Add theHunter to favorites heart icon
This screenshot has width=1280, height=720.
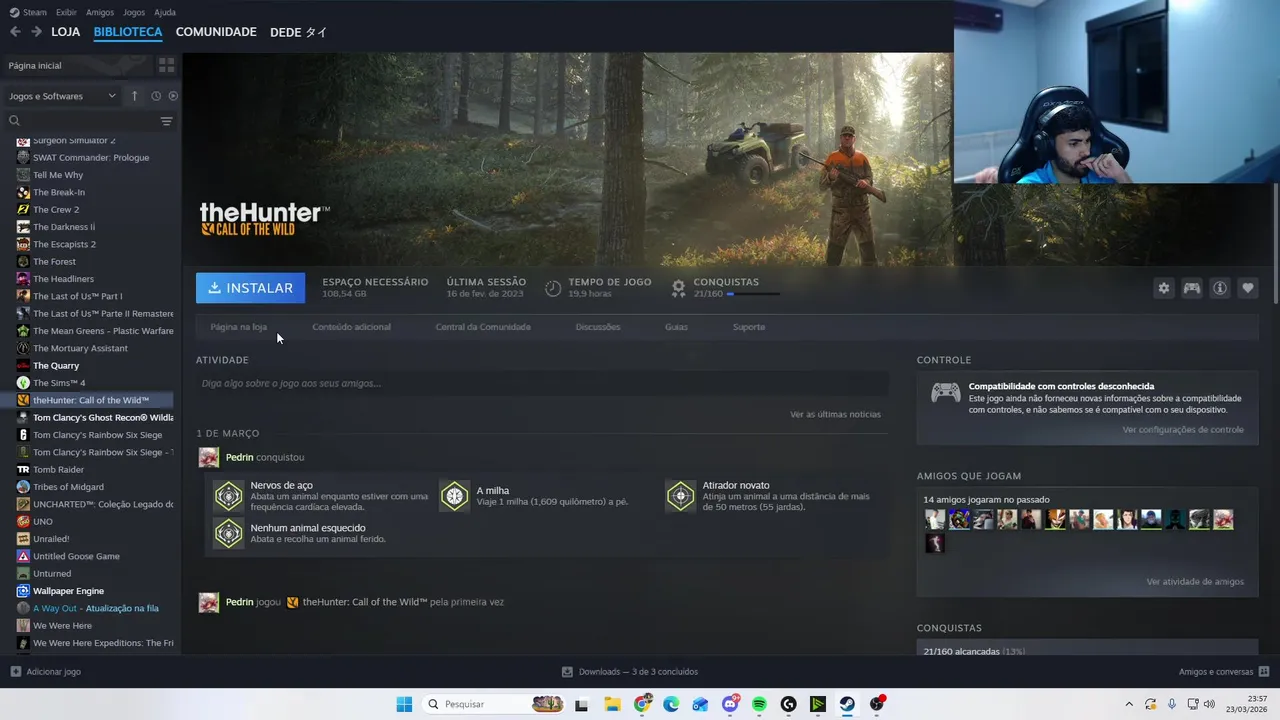(x=1248, y=288)
